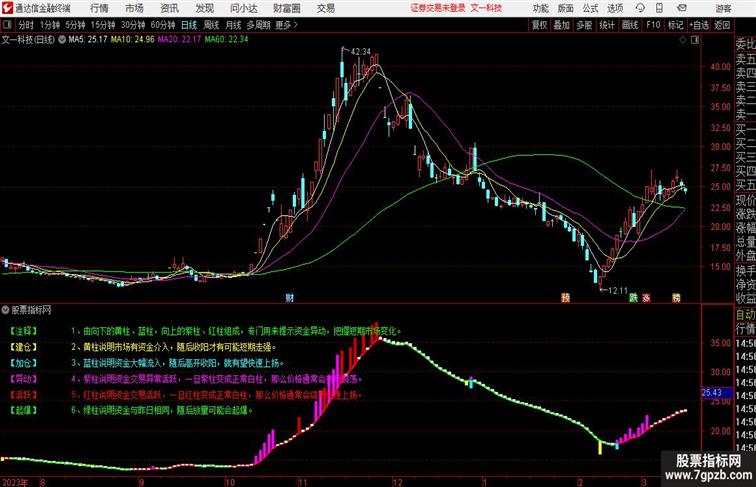Screen dimensions: 756x487
Task: Click the MA10: 24.96 value label
Action: [133, 40]
